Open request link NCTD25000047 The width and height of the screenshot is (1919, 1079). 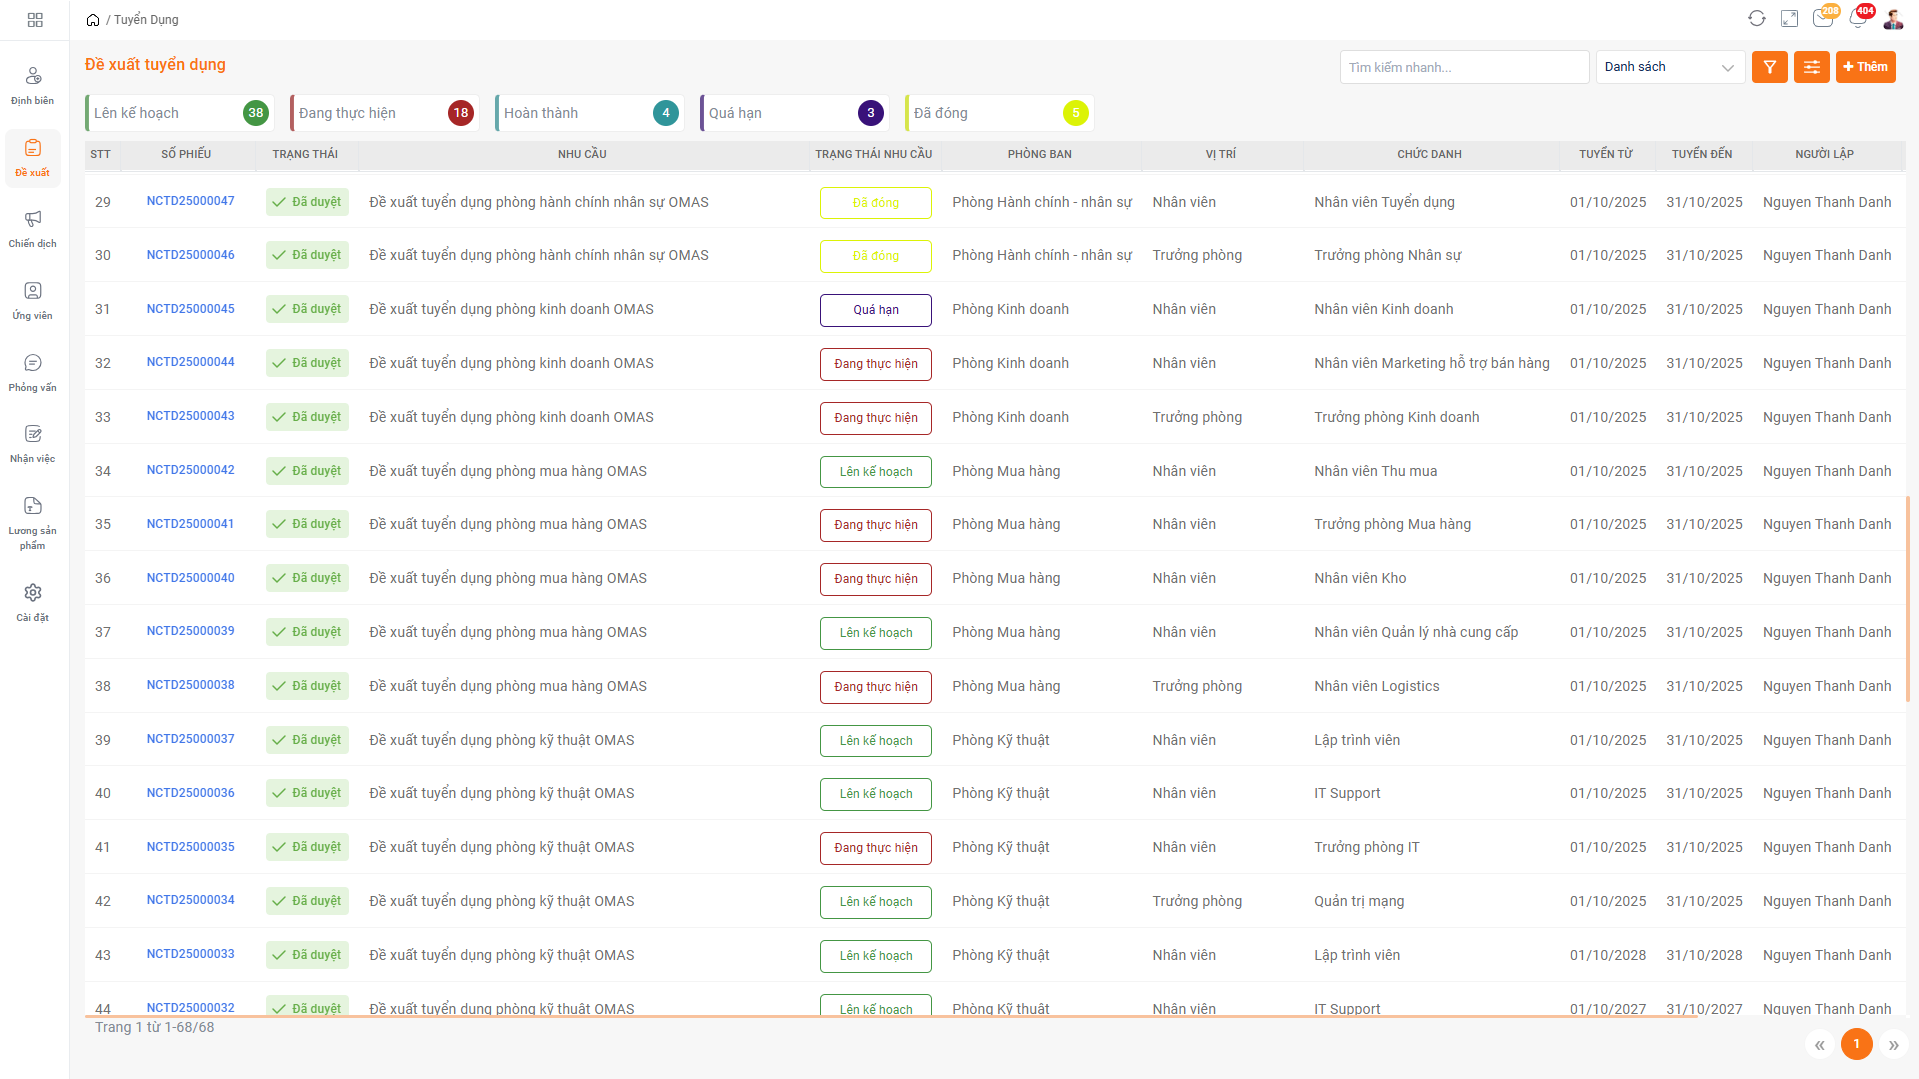tap(190, 201)
